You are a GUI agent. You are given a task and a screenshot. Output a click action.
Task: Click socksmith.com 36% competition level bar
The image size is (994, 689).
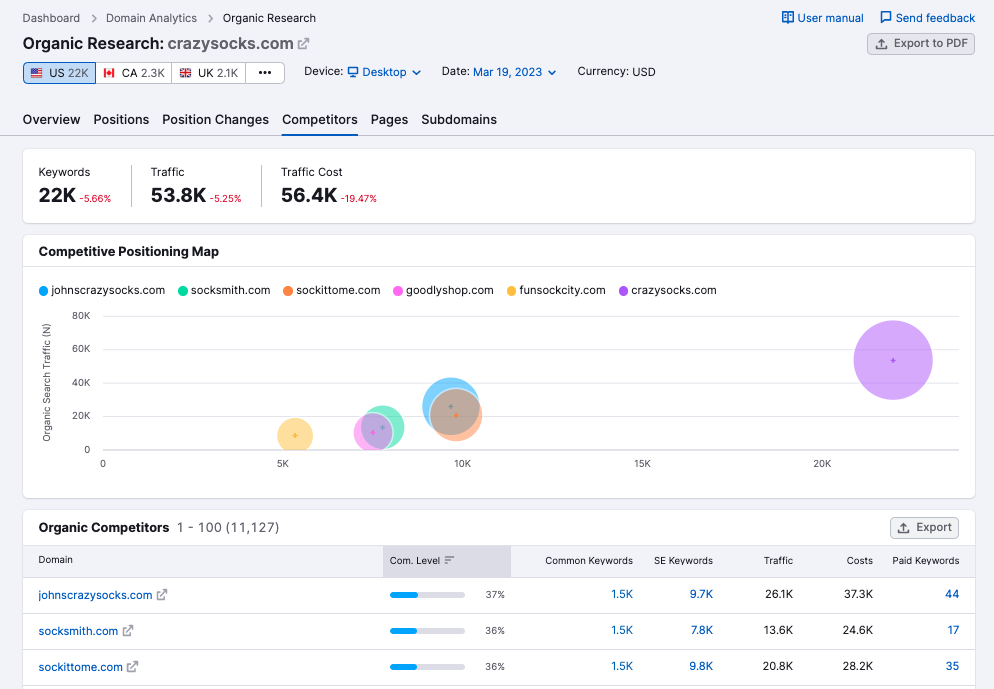point(427,631)
